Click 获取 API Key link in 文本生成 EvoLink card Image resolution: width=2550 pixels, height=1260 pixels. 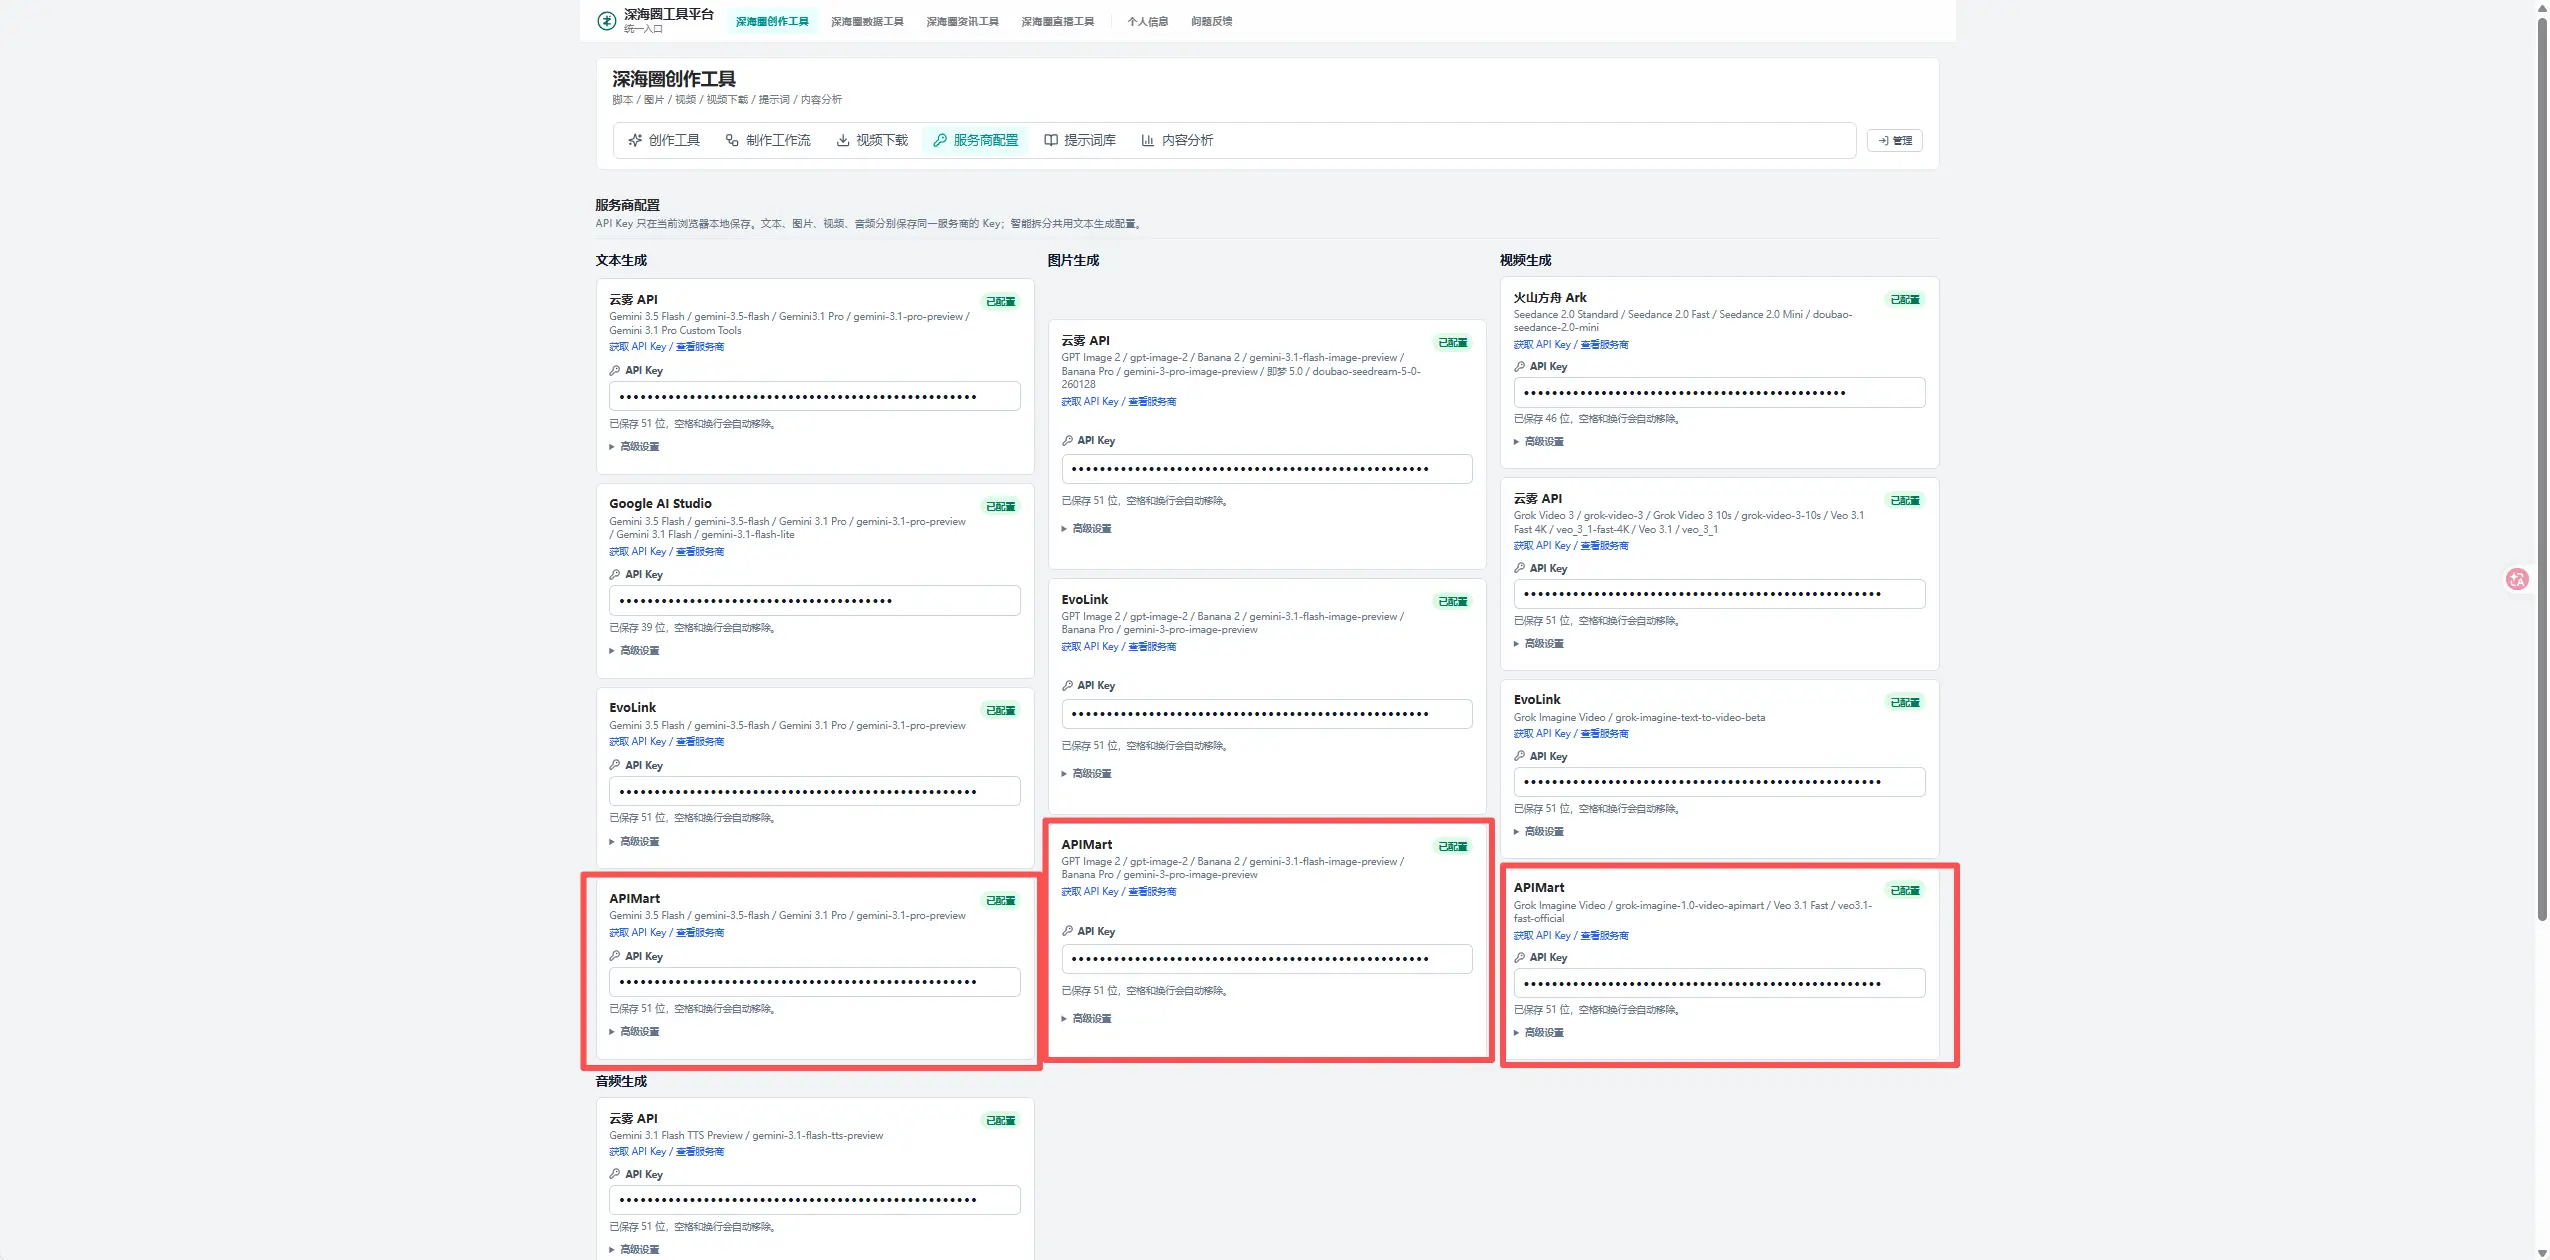637,742
